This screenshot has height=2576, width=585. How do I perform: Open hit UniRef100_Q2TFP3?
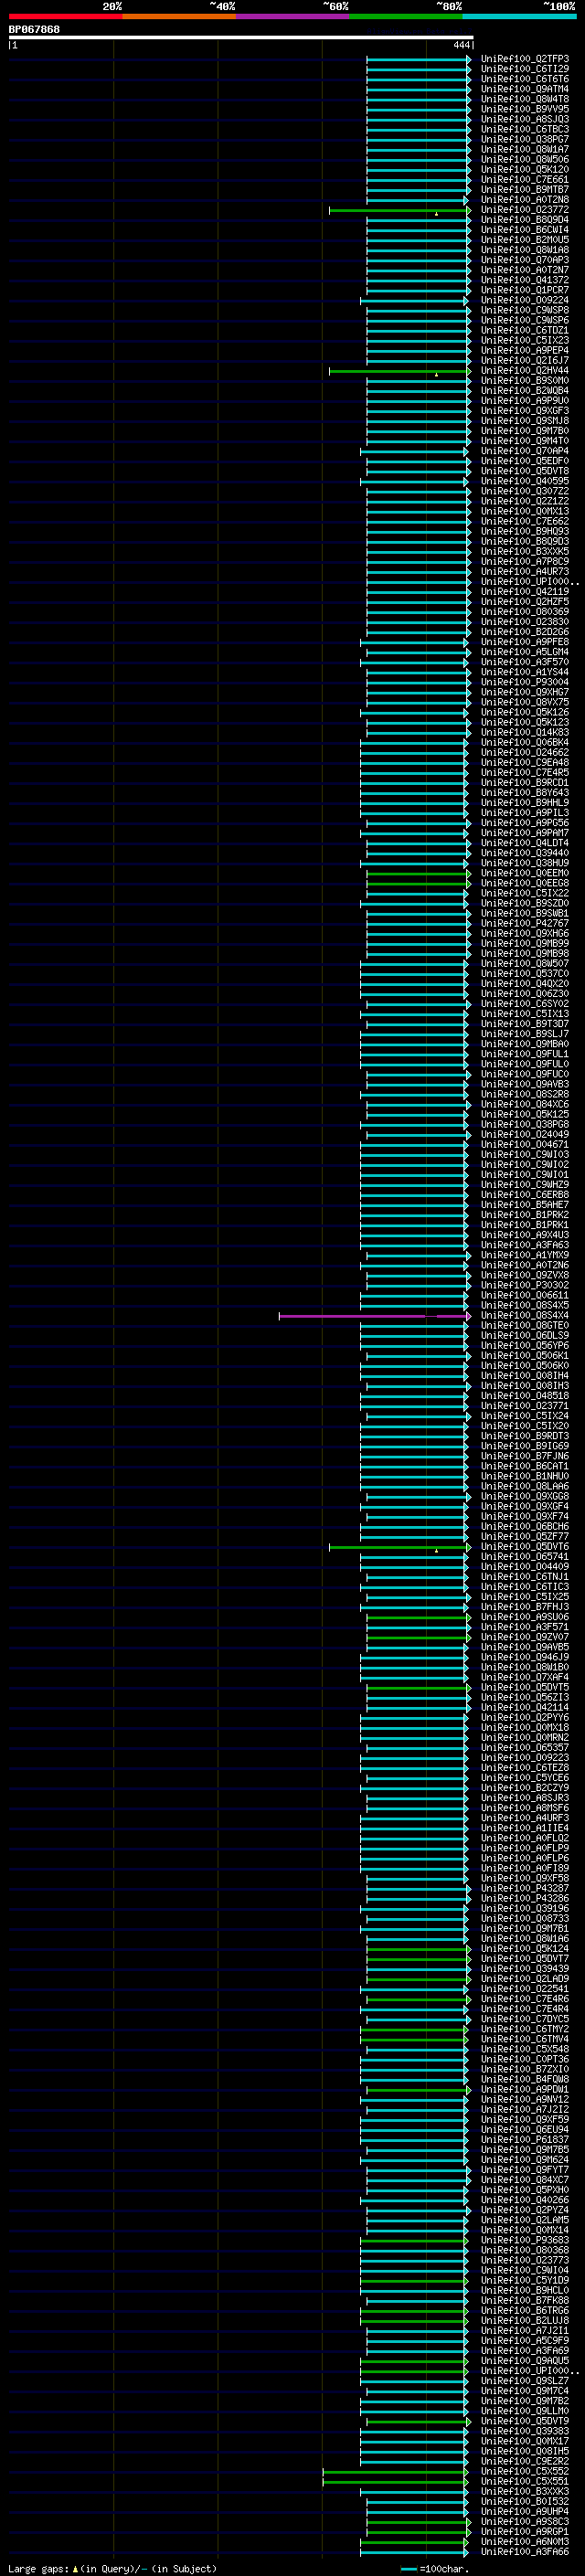(524, 59)
